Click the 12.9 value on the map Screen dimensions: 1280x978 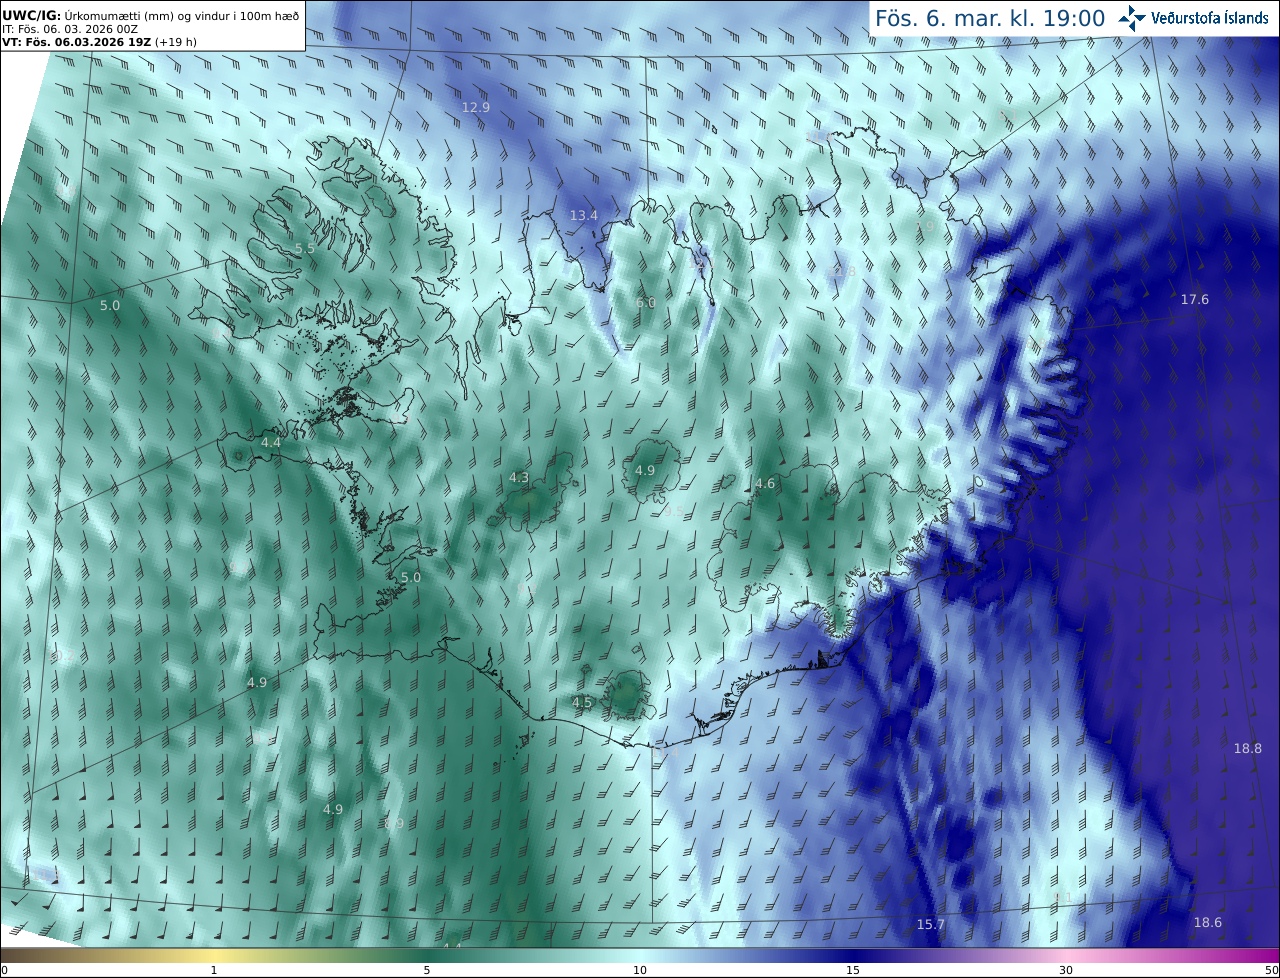pyautogui.click(x=476, y=107)
